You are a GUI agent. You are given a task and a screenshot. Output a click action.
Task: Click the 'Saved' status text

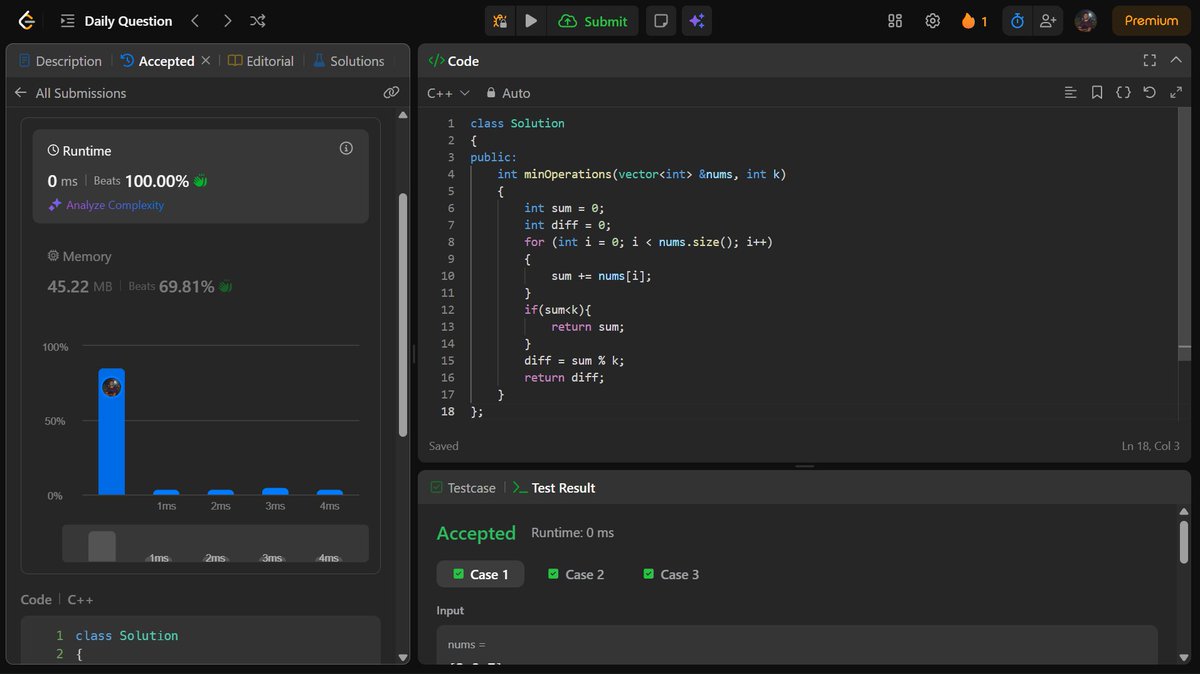click(444, 446)
